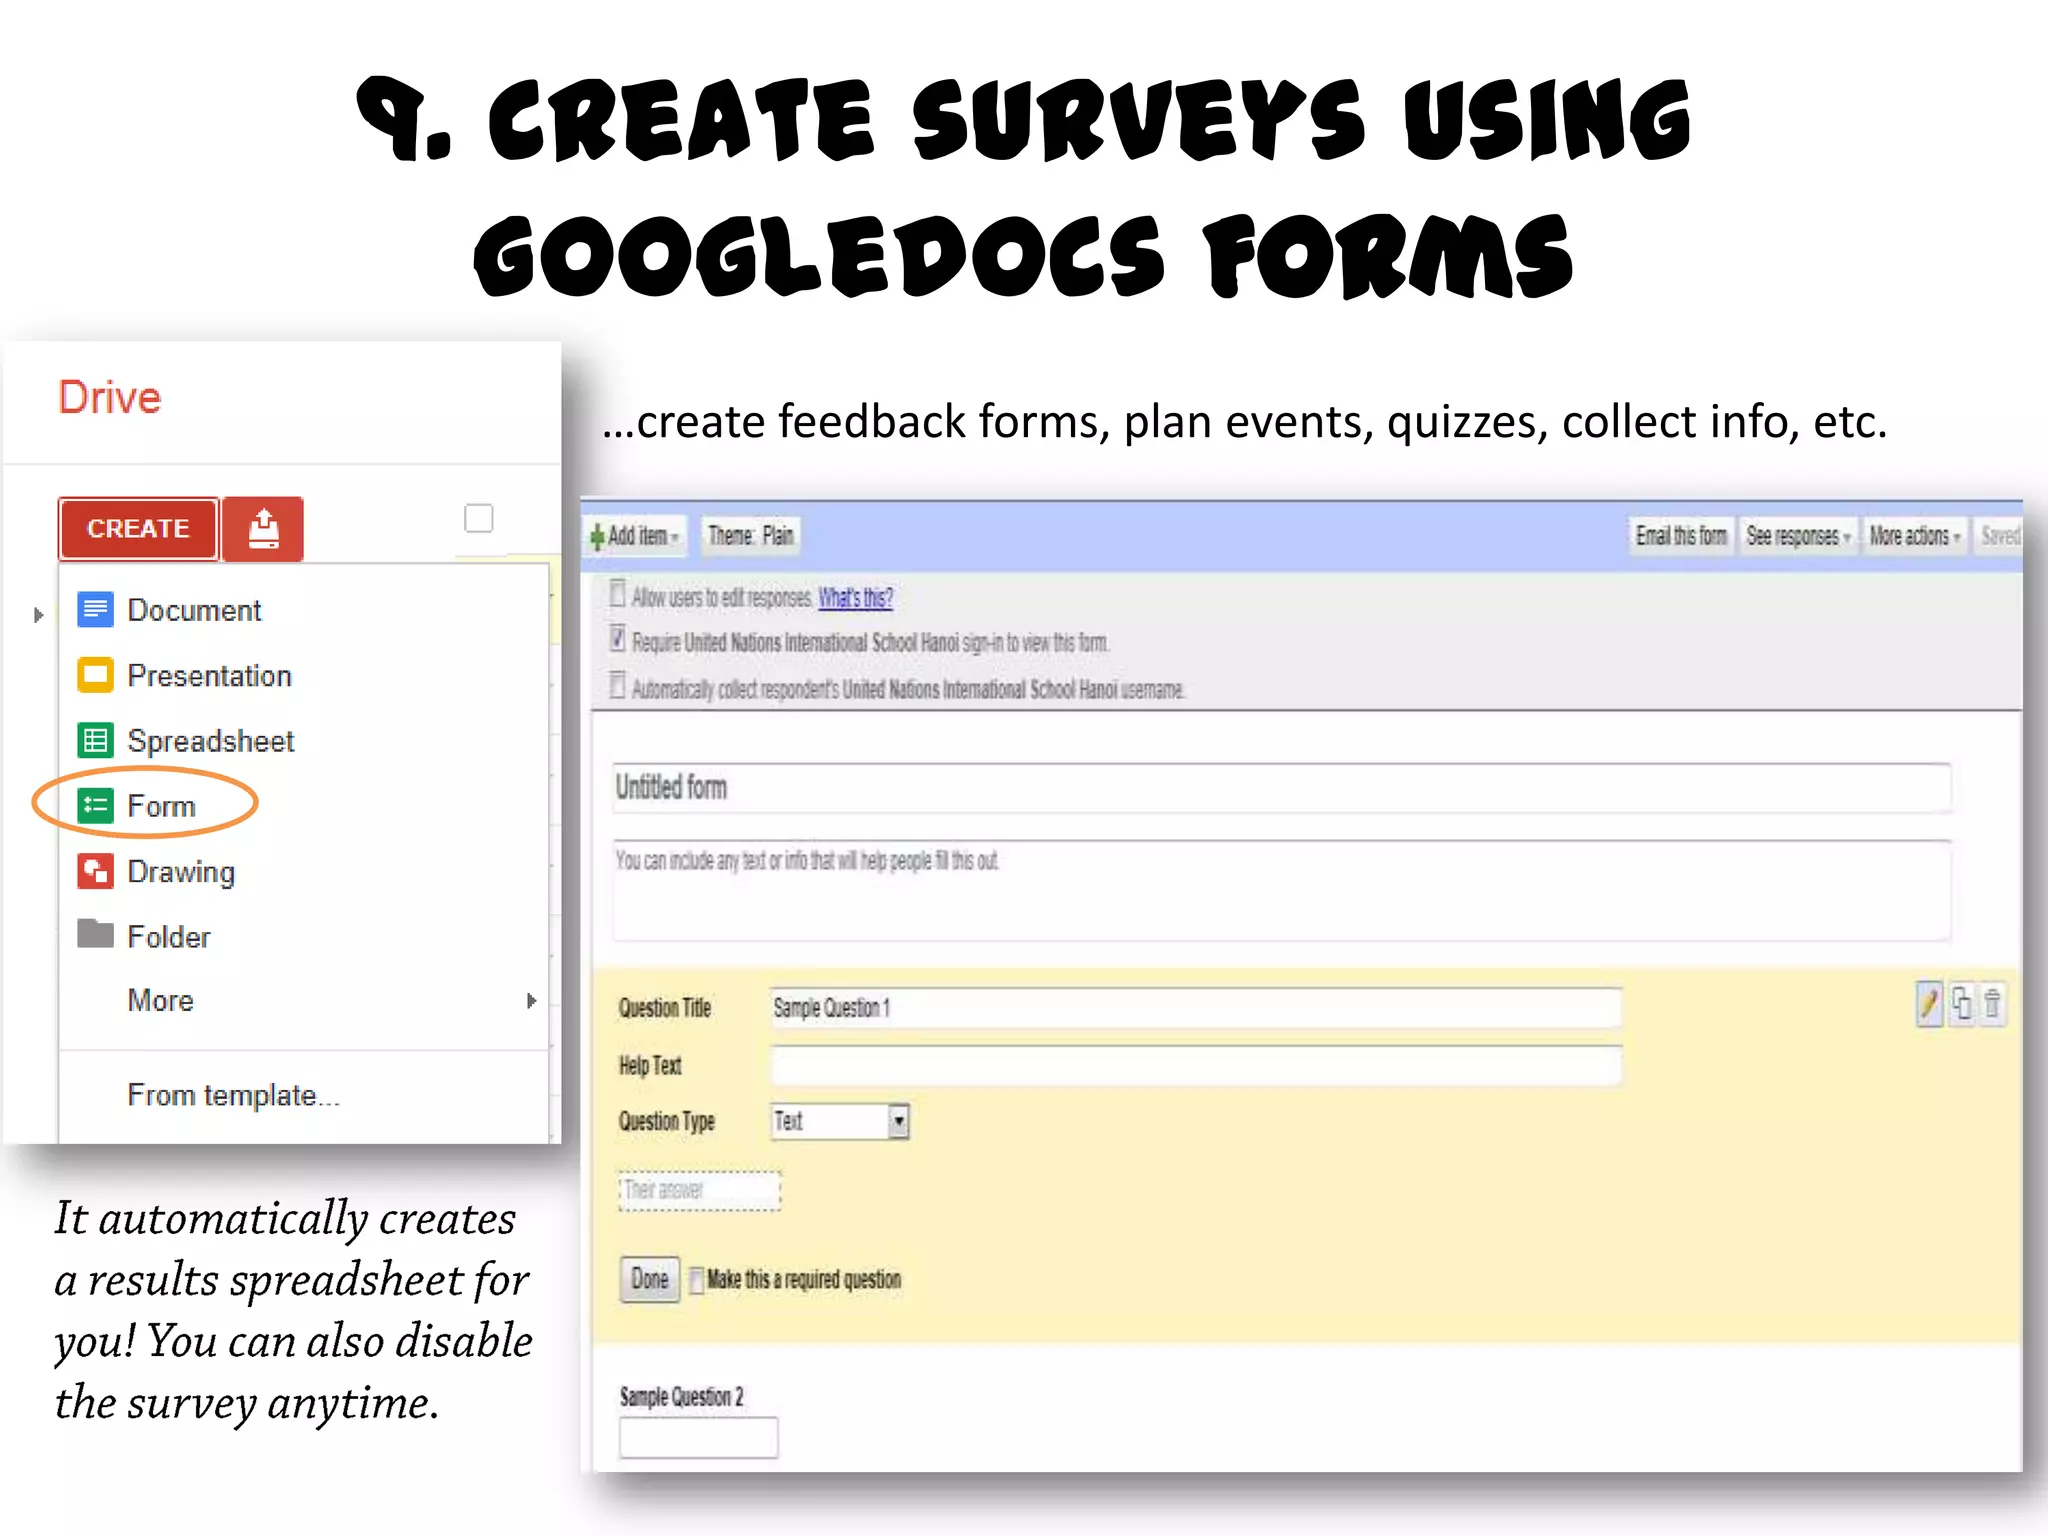2048x1536 pixels.
Task: Open the Add item dropdown
Action: [636, 536]
